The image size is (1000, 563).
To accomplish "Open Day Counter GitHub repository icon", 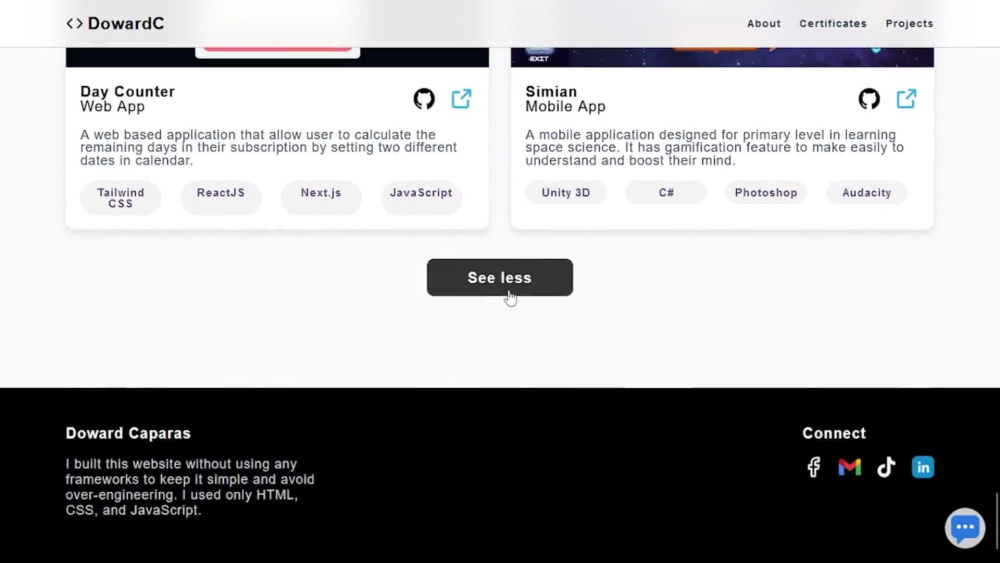I will coord(424,99).
